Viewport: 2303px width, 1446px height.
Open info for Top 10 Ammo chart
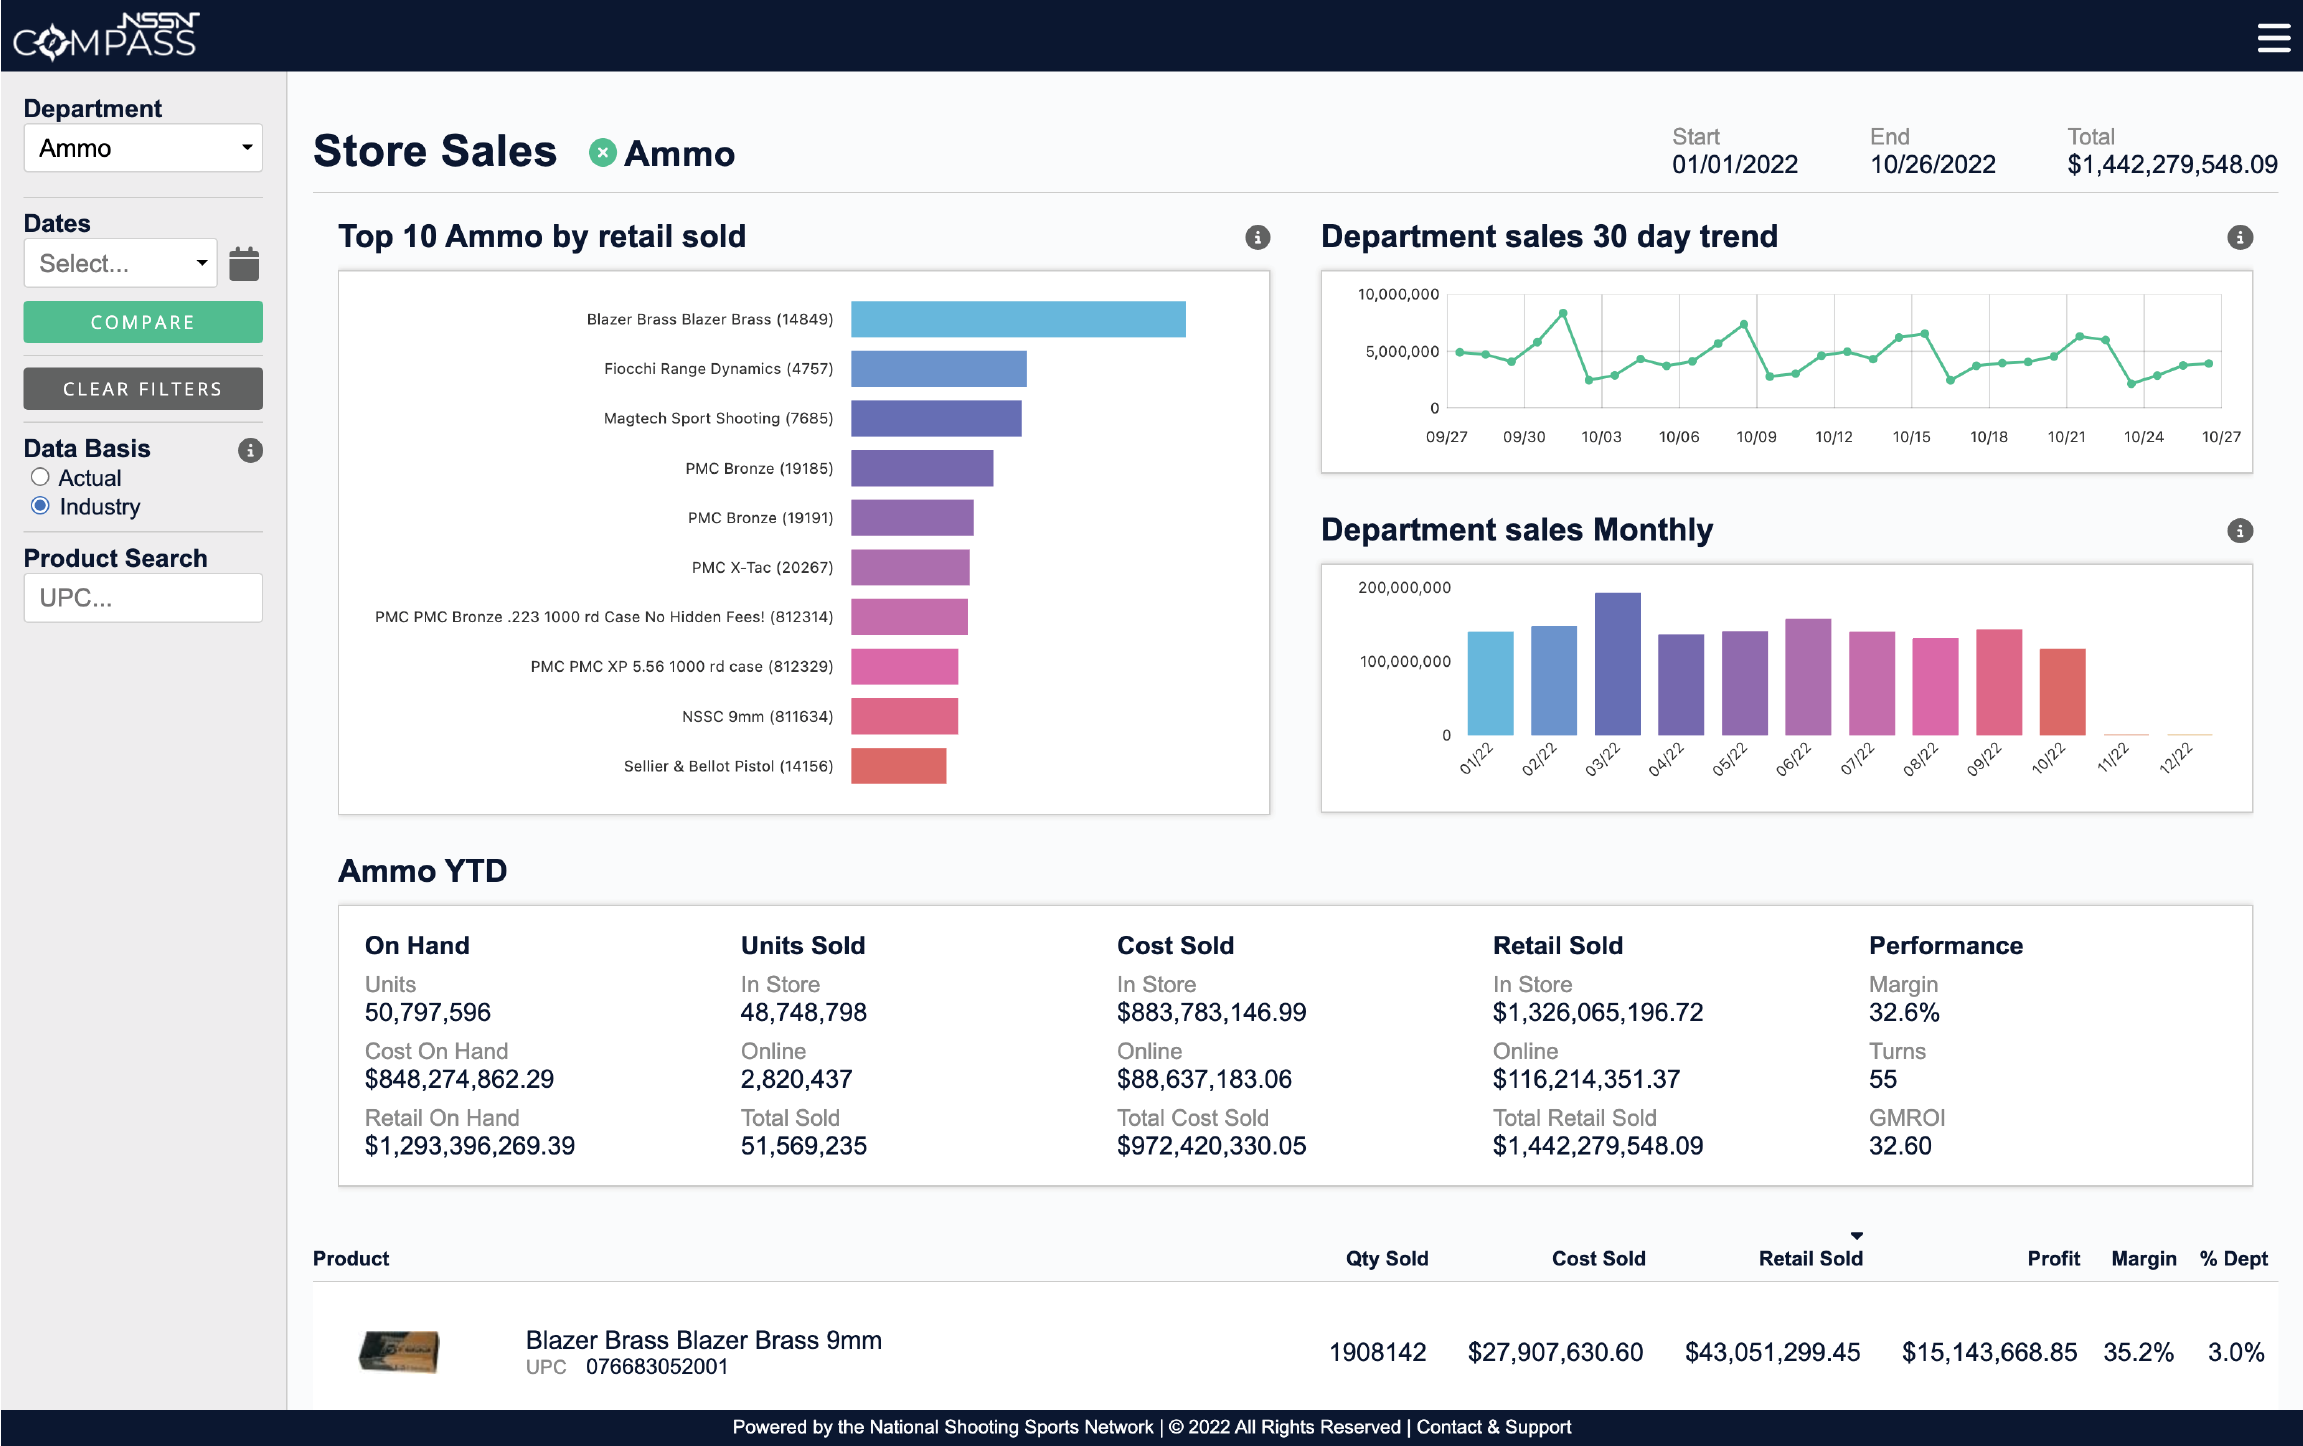pyautogui.click(x=1257, y=237)
